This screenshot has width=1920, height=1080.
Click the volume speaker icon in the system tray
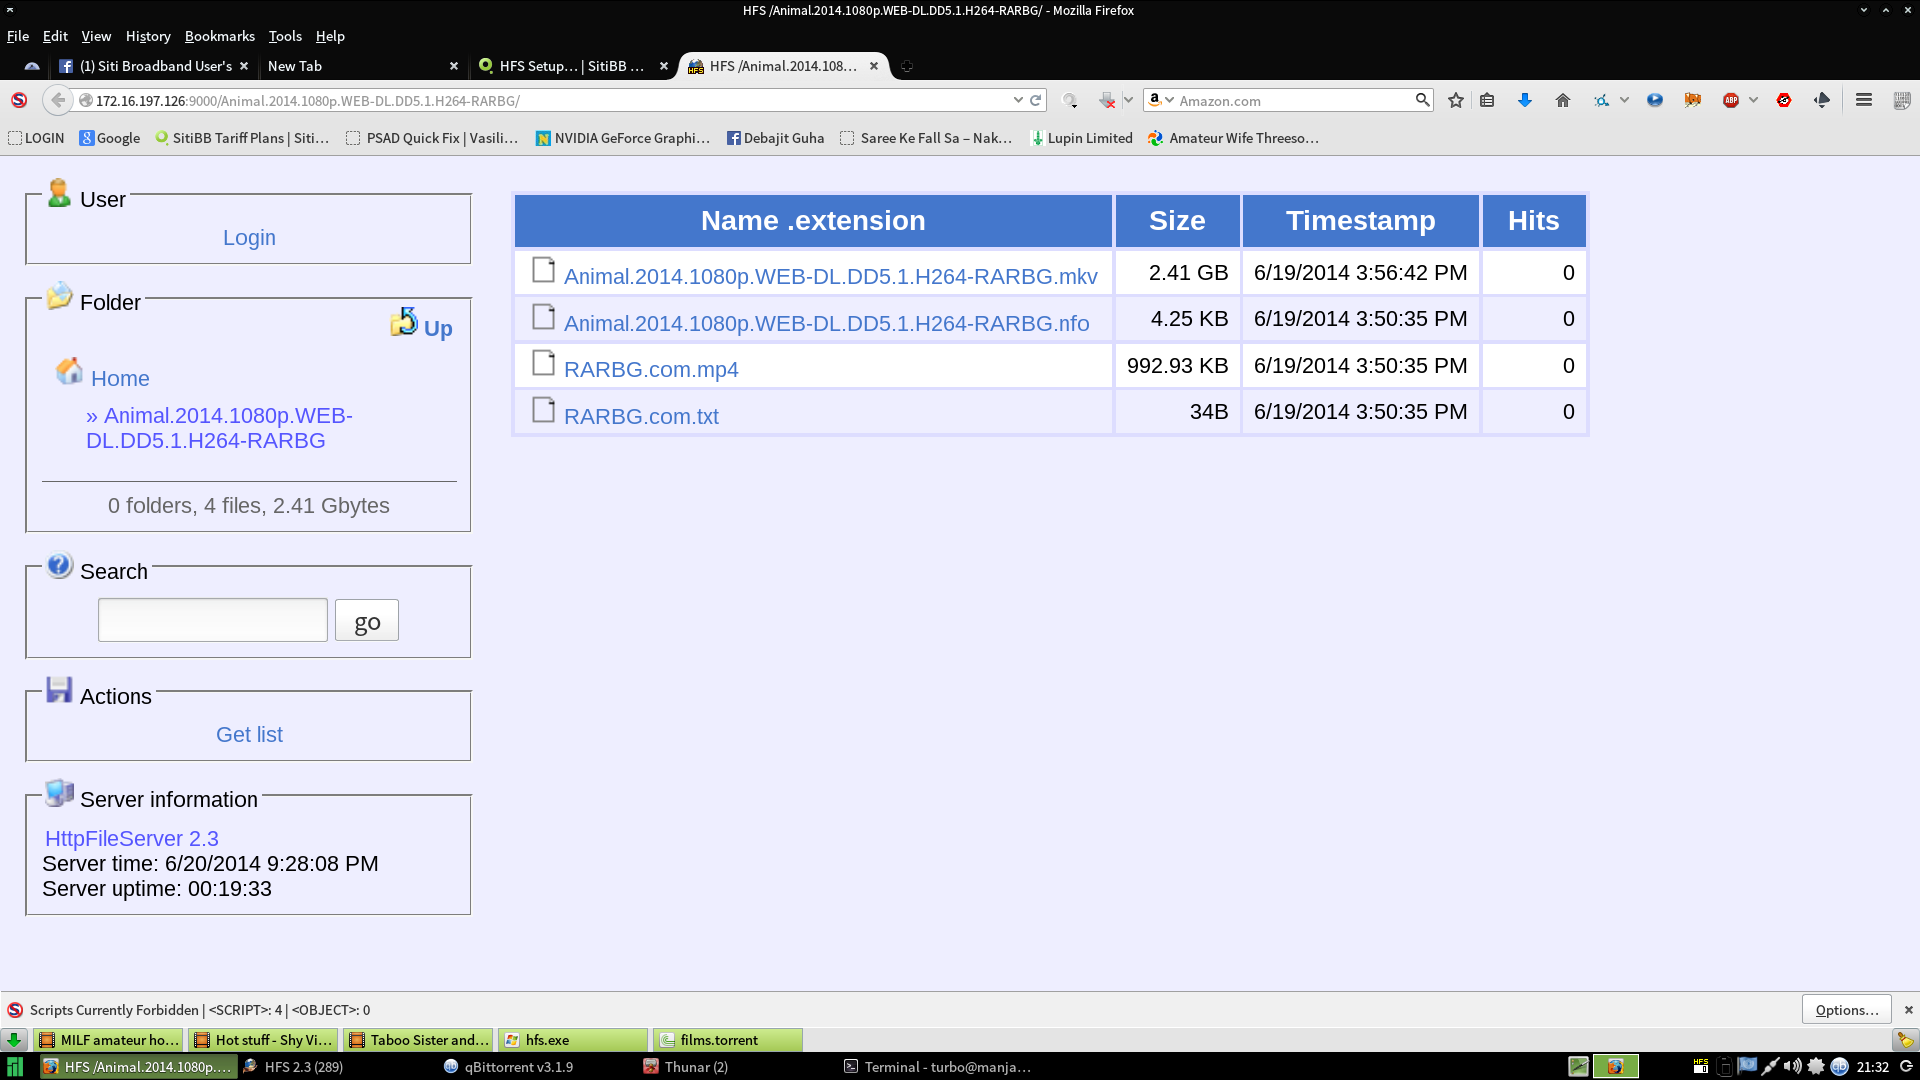coord(1792,1066)
